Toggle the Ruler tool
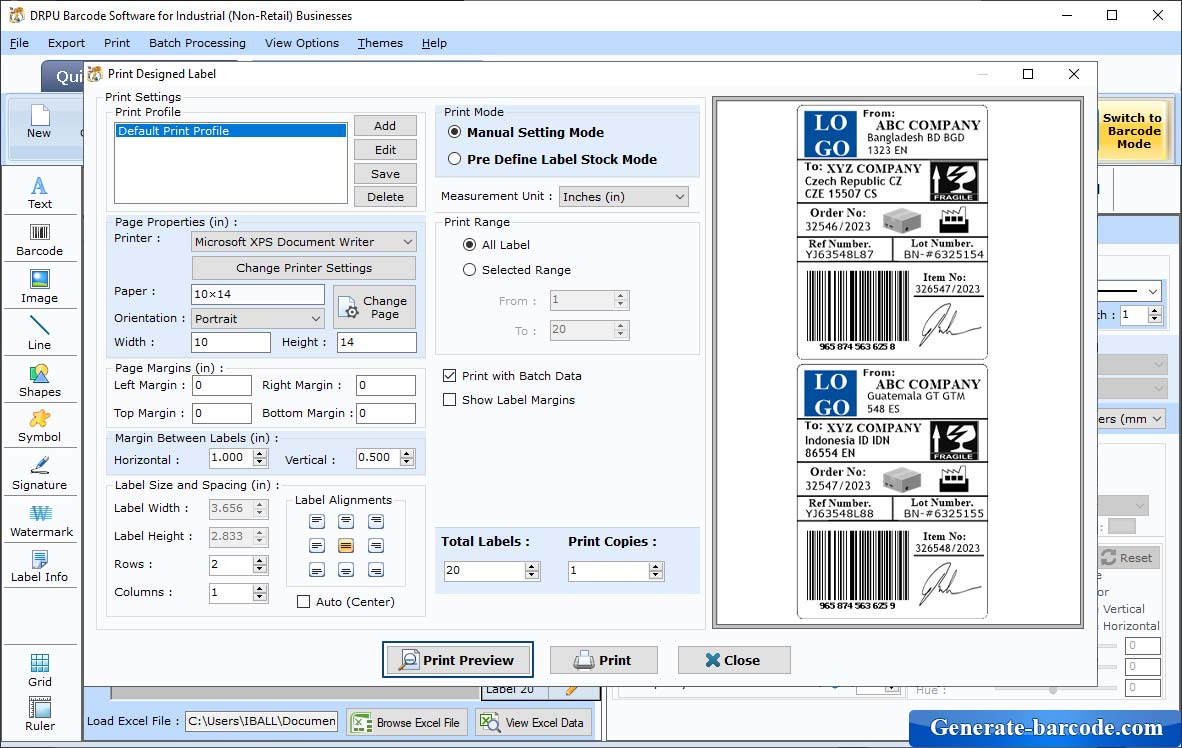 [x=40, y=714]
